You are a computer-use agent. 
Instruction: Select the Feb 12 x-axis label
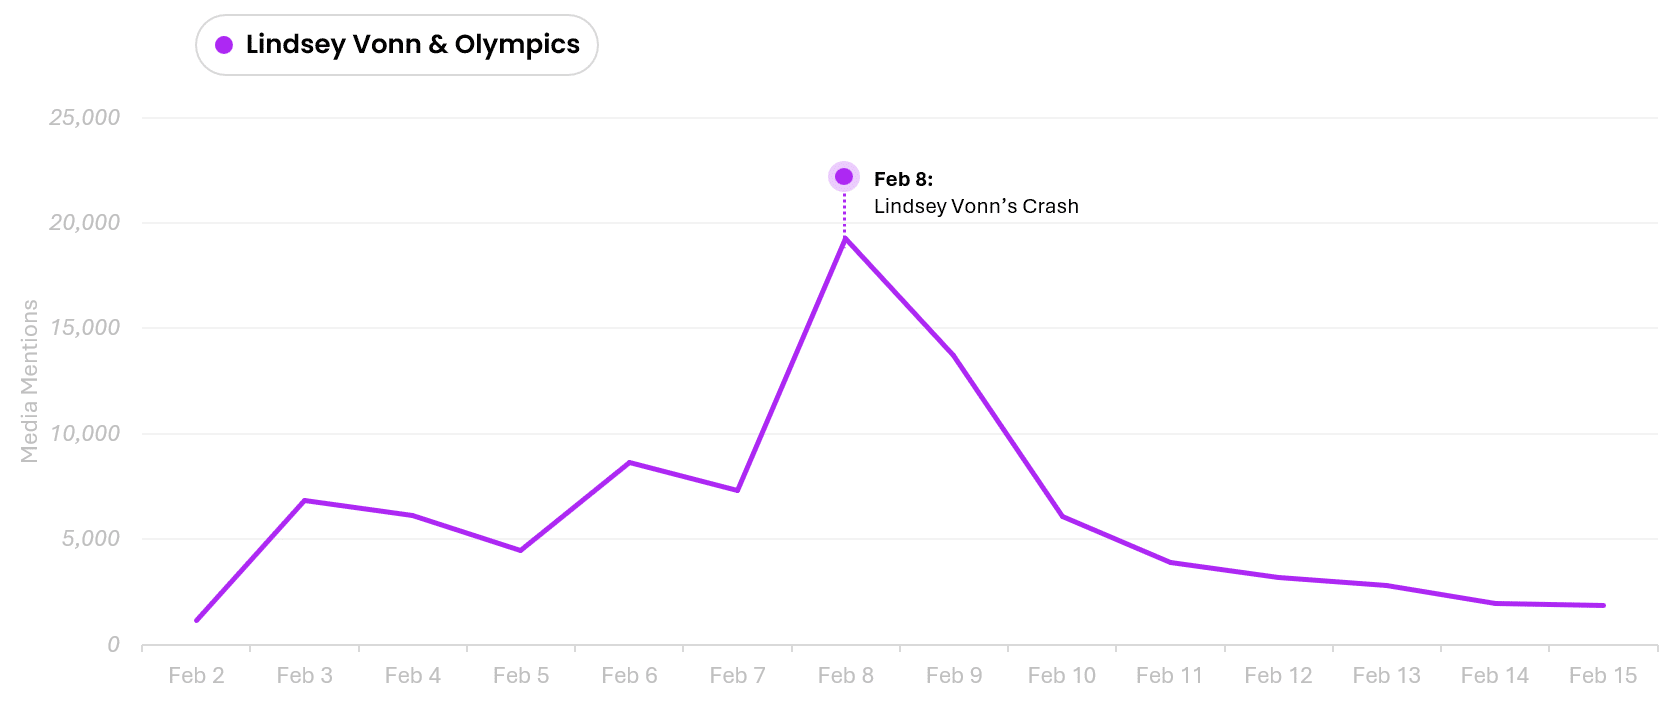1278,676
